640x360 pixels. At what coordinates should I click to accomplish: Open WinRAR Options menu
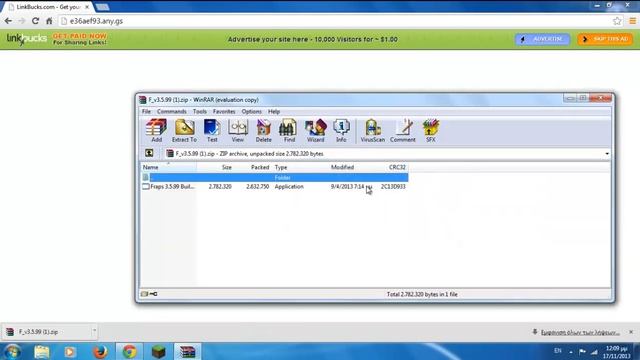click(251, 111)
